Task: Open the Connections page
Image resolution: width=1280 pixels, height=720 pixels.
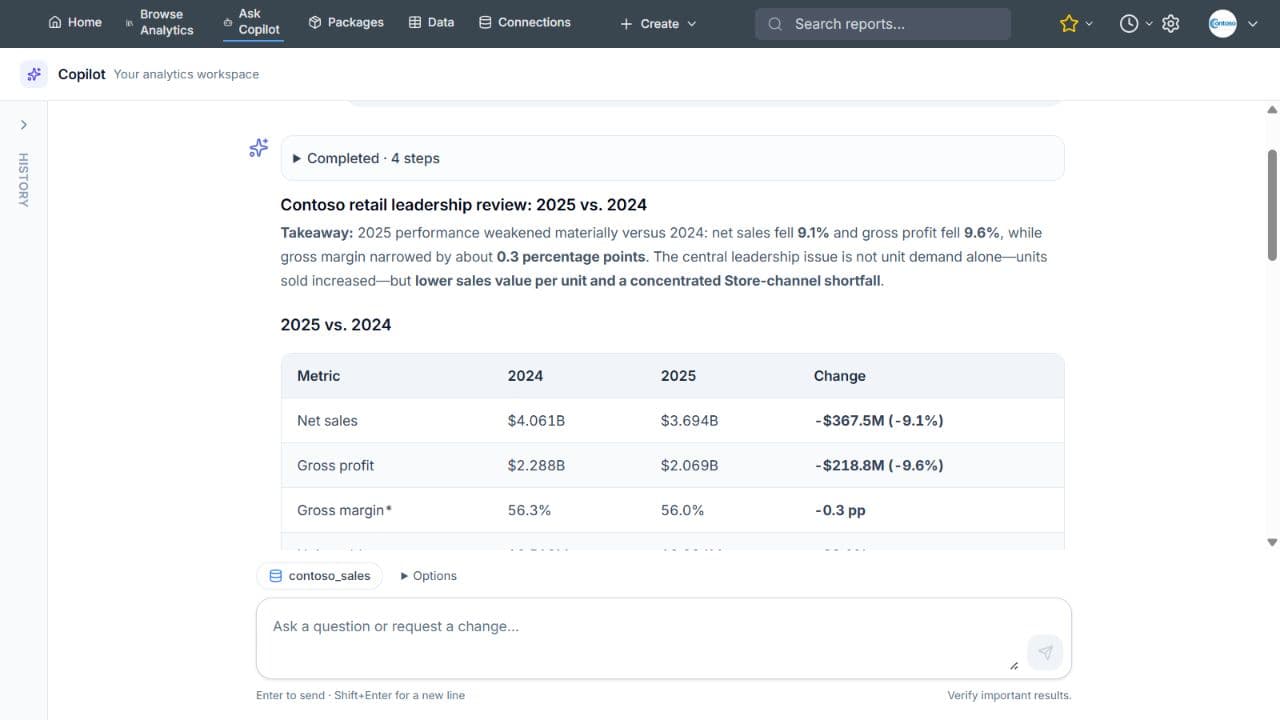Action: click(524, 22)
